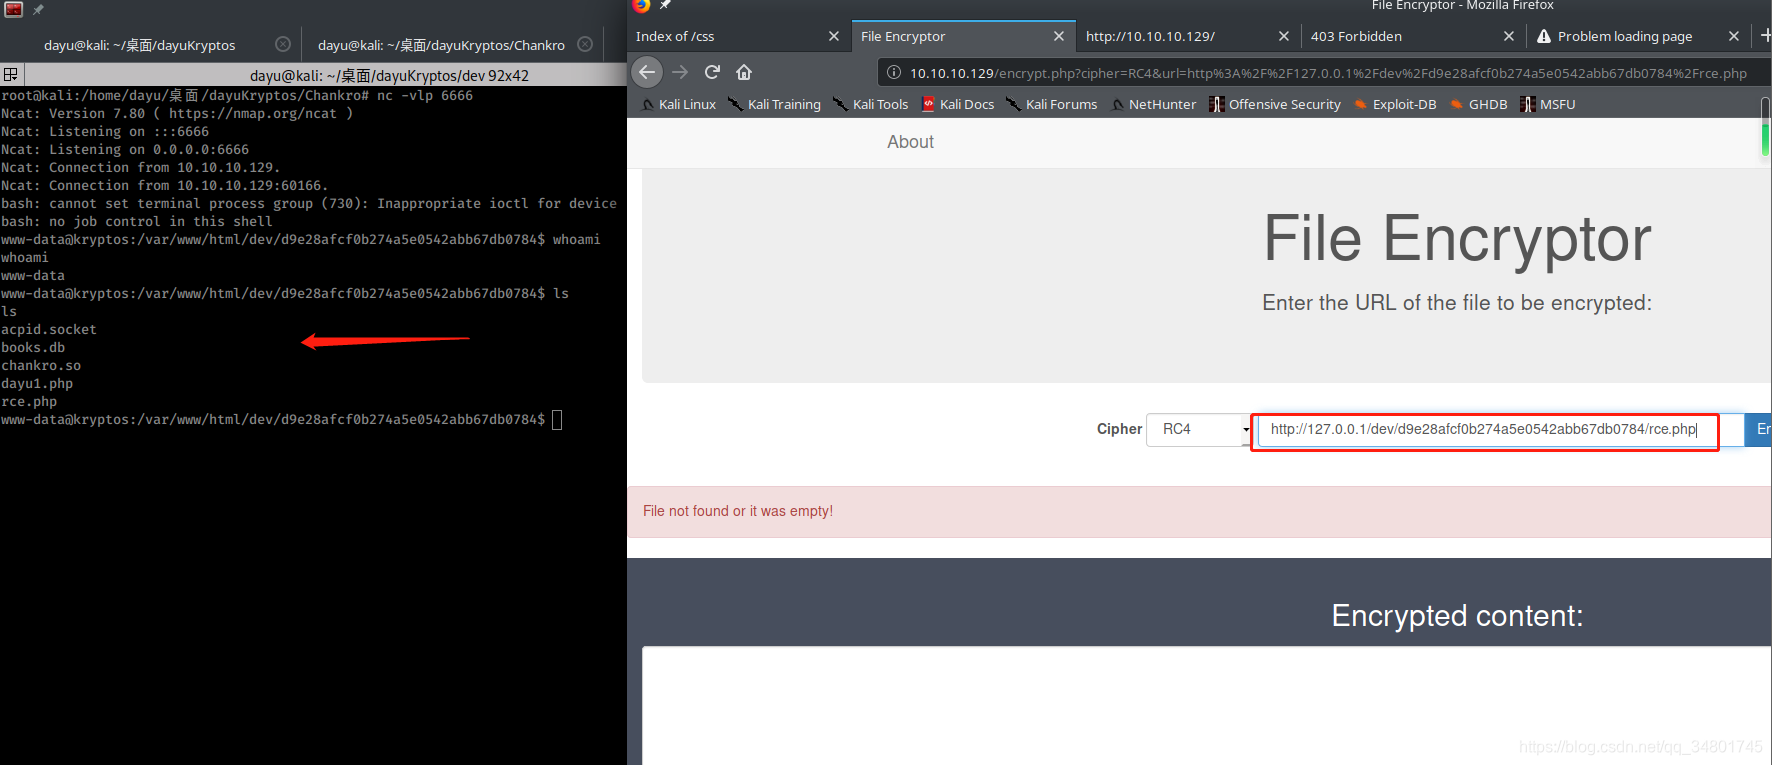Click the Encrypted content text area
The height and width of the screenshot is (765, 1772).
pos(1206,705)
